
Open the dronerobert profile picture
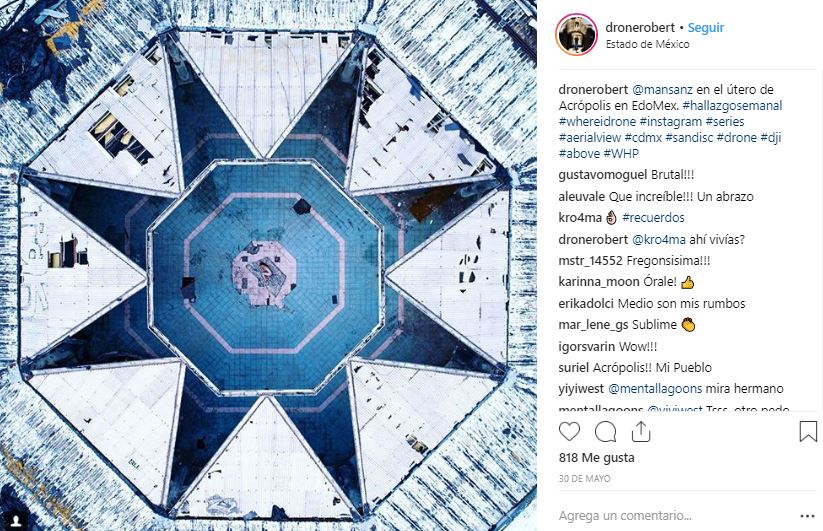(x=576, y=35)
